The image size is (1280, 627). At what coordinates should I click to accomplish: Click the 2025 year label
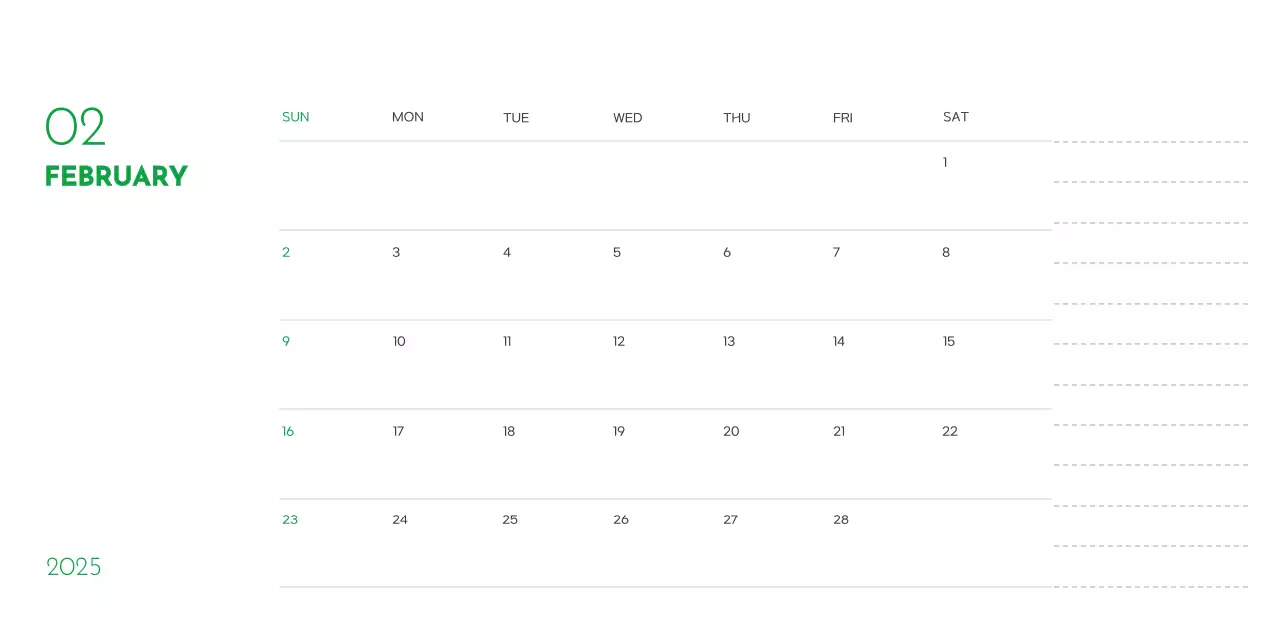(74, 567)
